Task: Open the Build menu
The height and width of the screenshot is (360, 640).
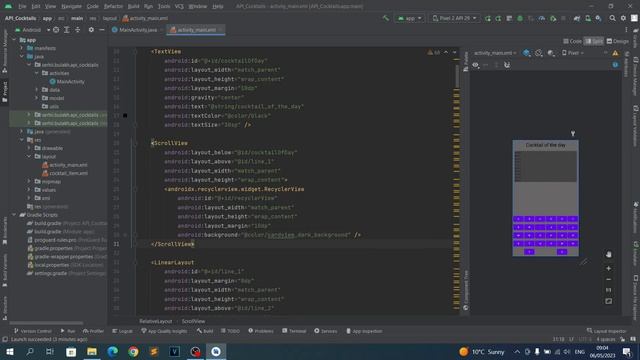Action: tap(133, 7)
